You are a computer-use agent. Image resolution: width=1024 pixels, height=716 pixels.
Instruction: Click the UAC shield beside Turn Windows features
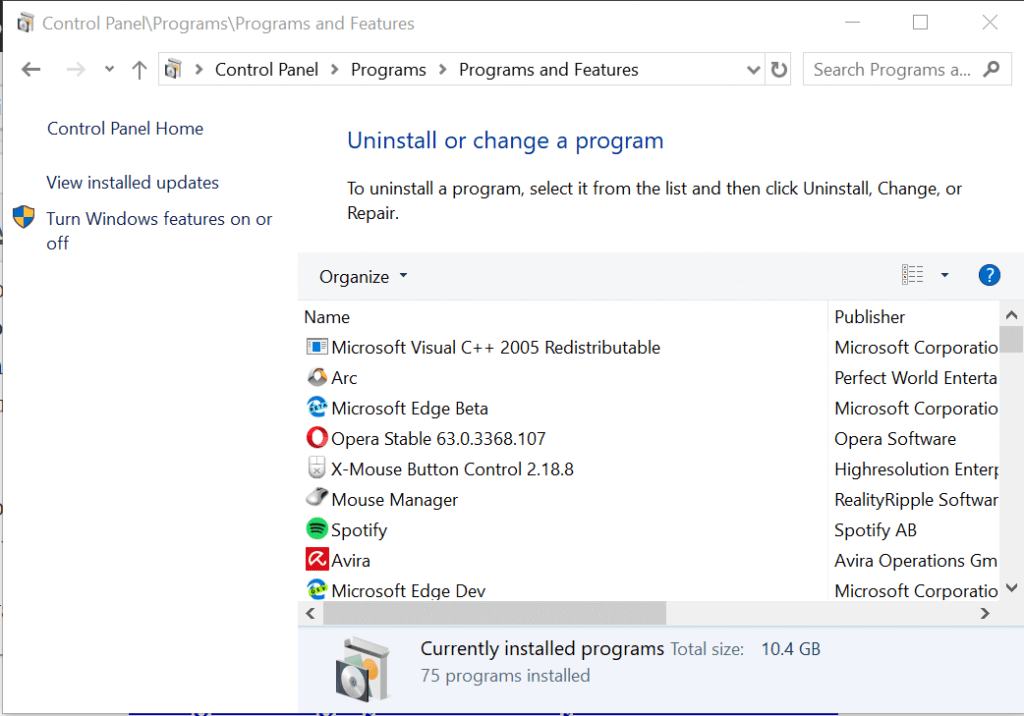23,216
